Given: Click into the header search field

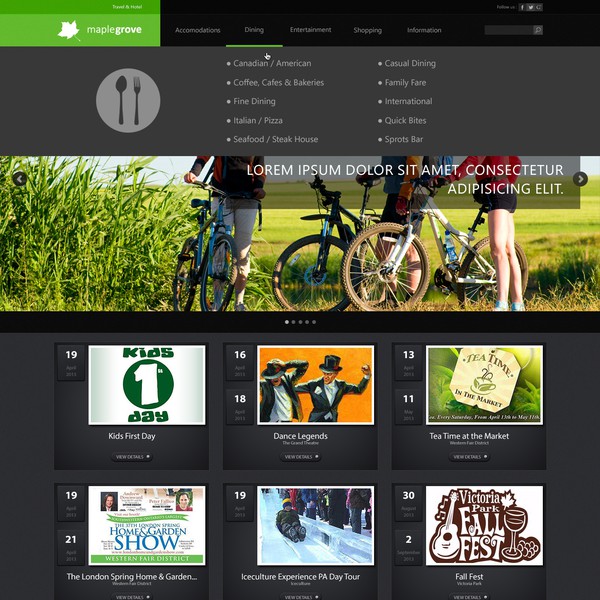Looking at the screenshot, I should pyautogui.click(x=509, y=30).
